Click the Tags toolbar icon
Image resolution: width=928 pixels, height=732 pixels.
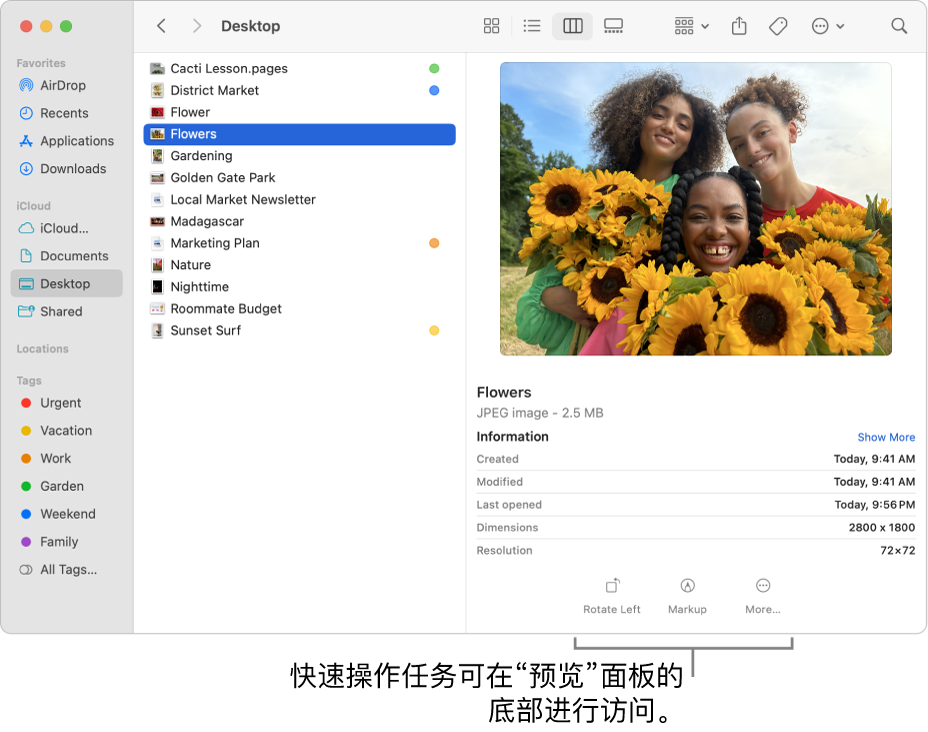coord(778,26)
